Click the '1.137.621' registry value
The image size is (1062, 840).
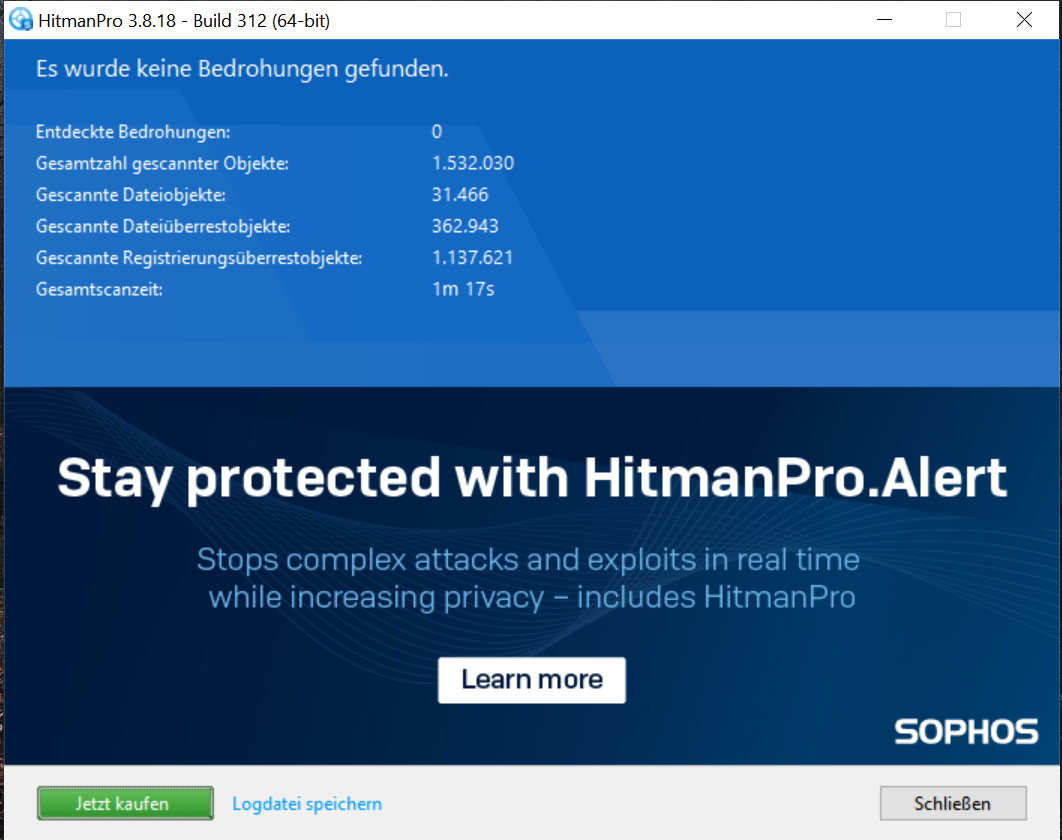point(472,258)
